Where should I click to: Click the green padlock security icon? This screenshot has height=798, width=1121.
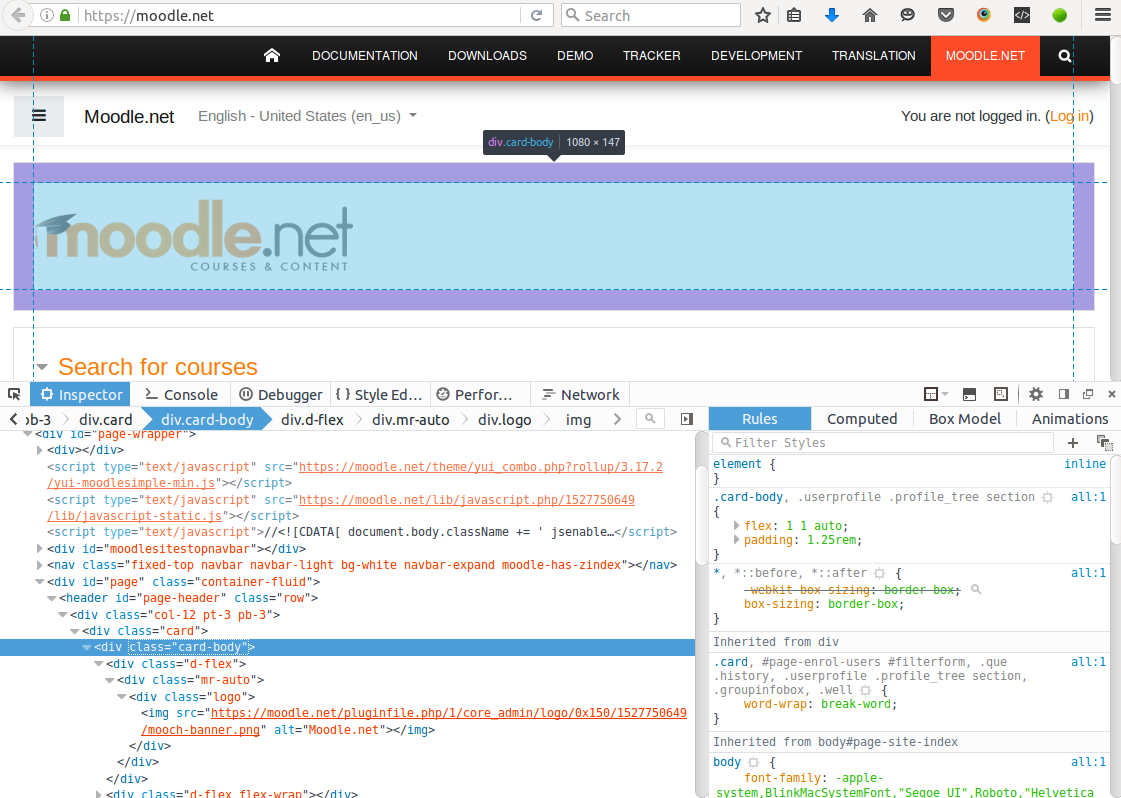tap(65, 15)
